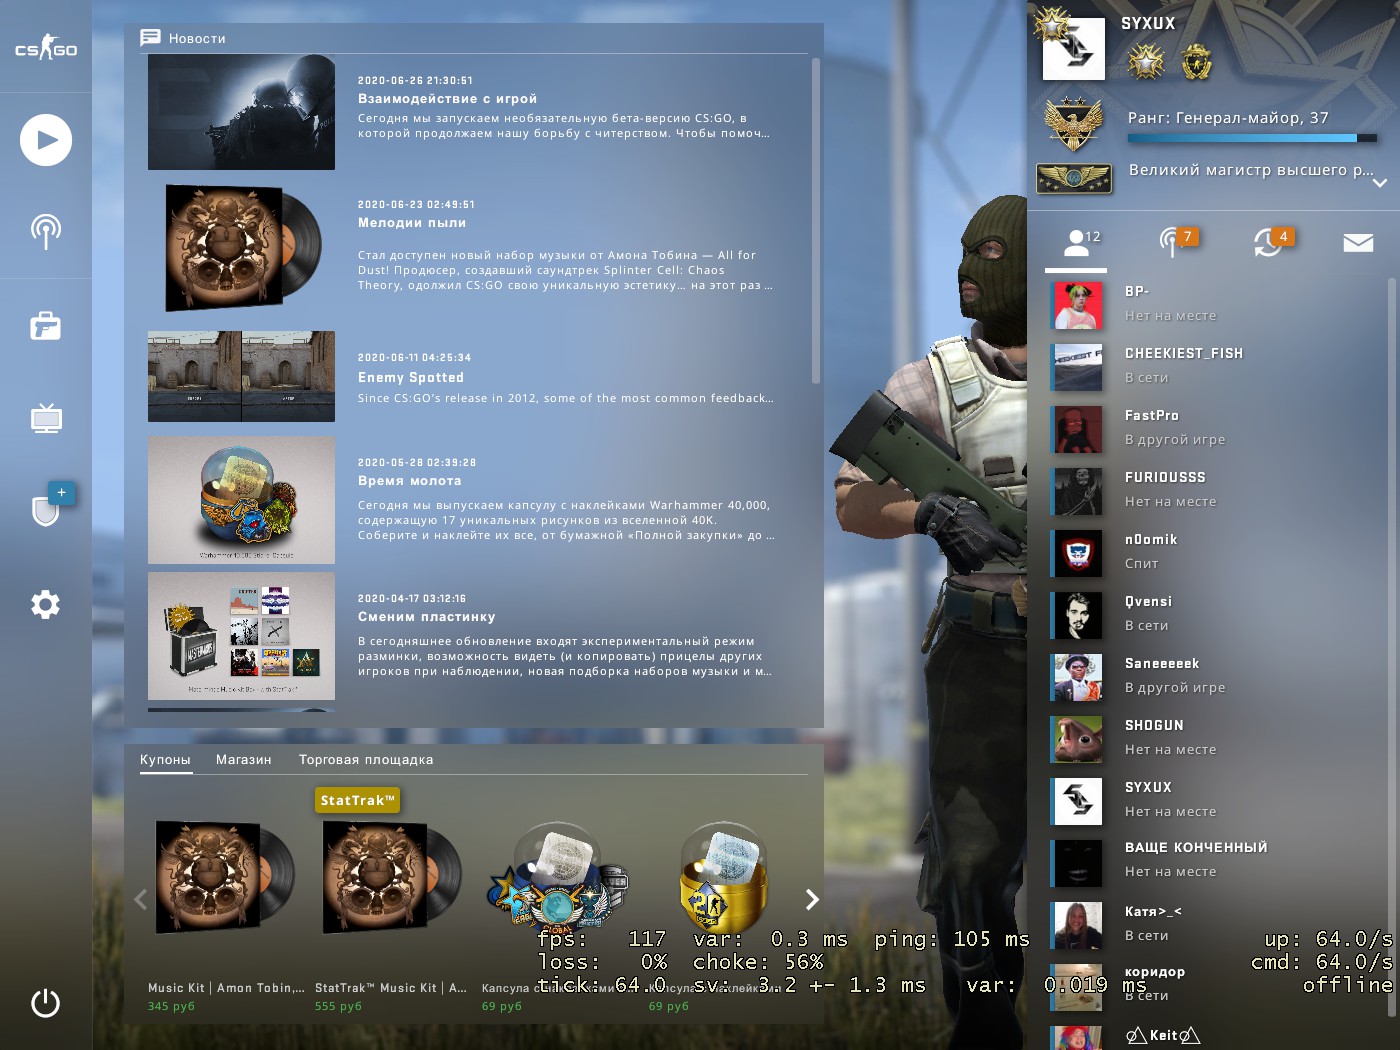Image resolution: width=1400 pixels, height=1050 pixels.
Task: Click the Warhammer capsule news thumbnail
Action: pos(242,500)
